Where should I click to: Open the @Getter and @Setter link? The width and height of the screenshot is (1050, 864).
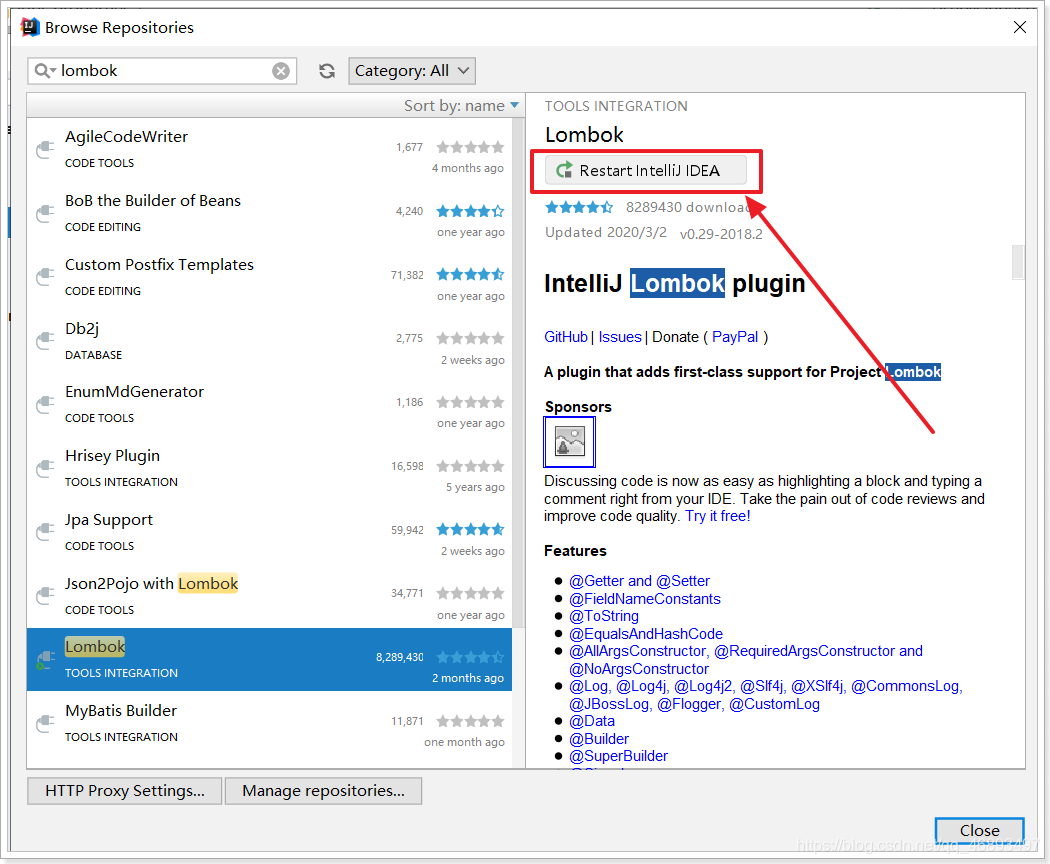tap(640, 581)
